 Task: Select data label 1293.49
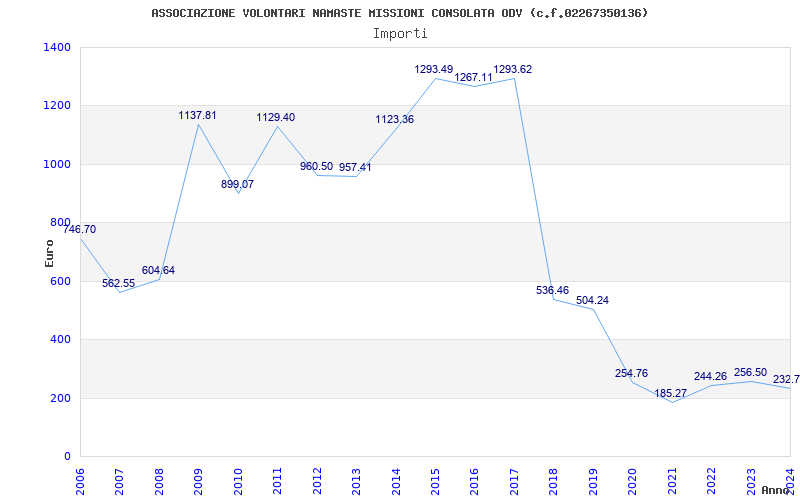click(x=434, y=69)
